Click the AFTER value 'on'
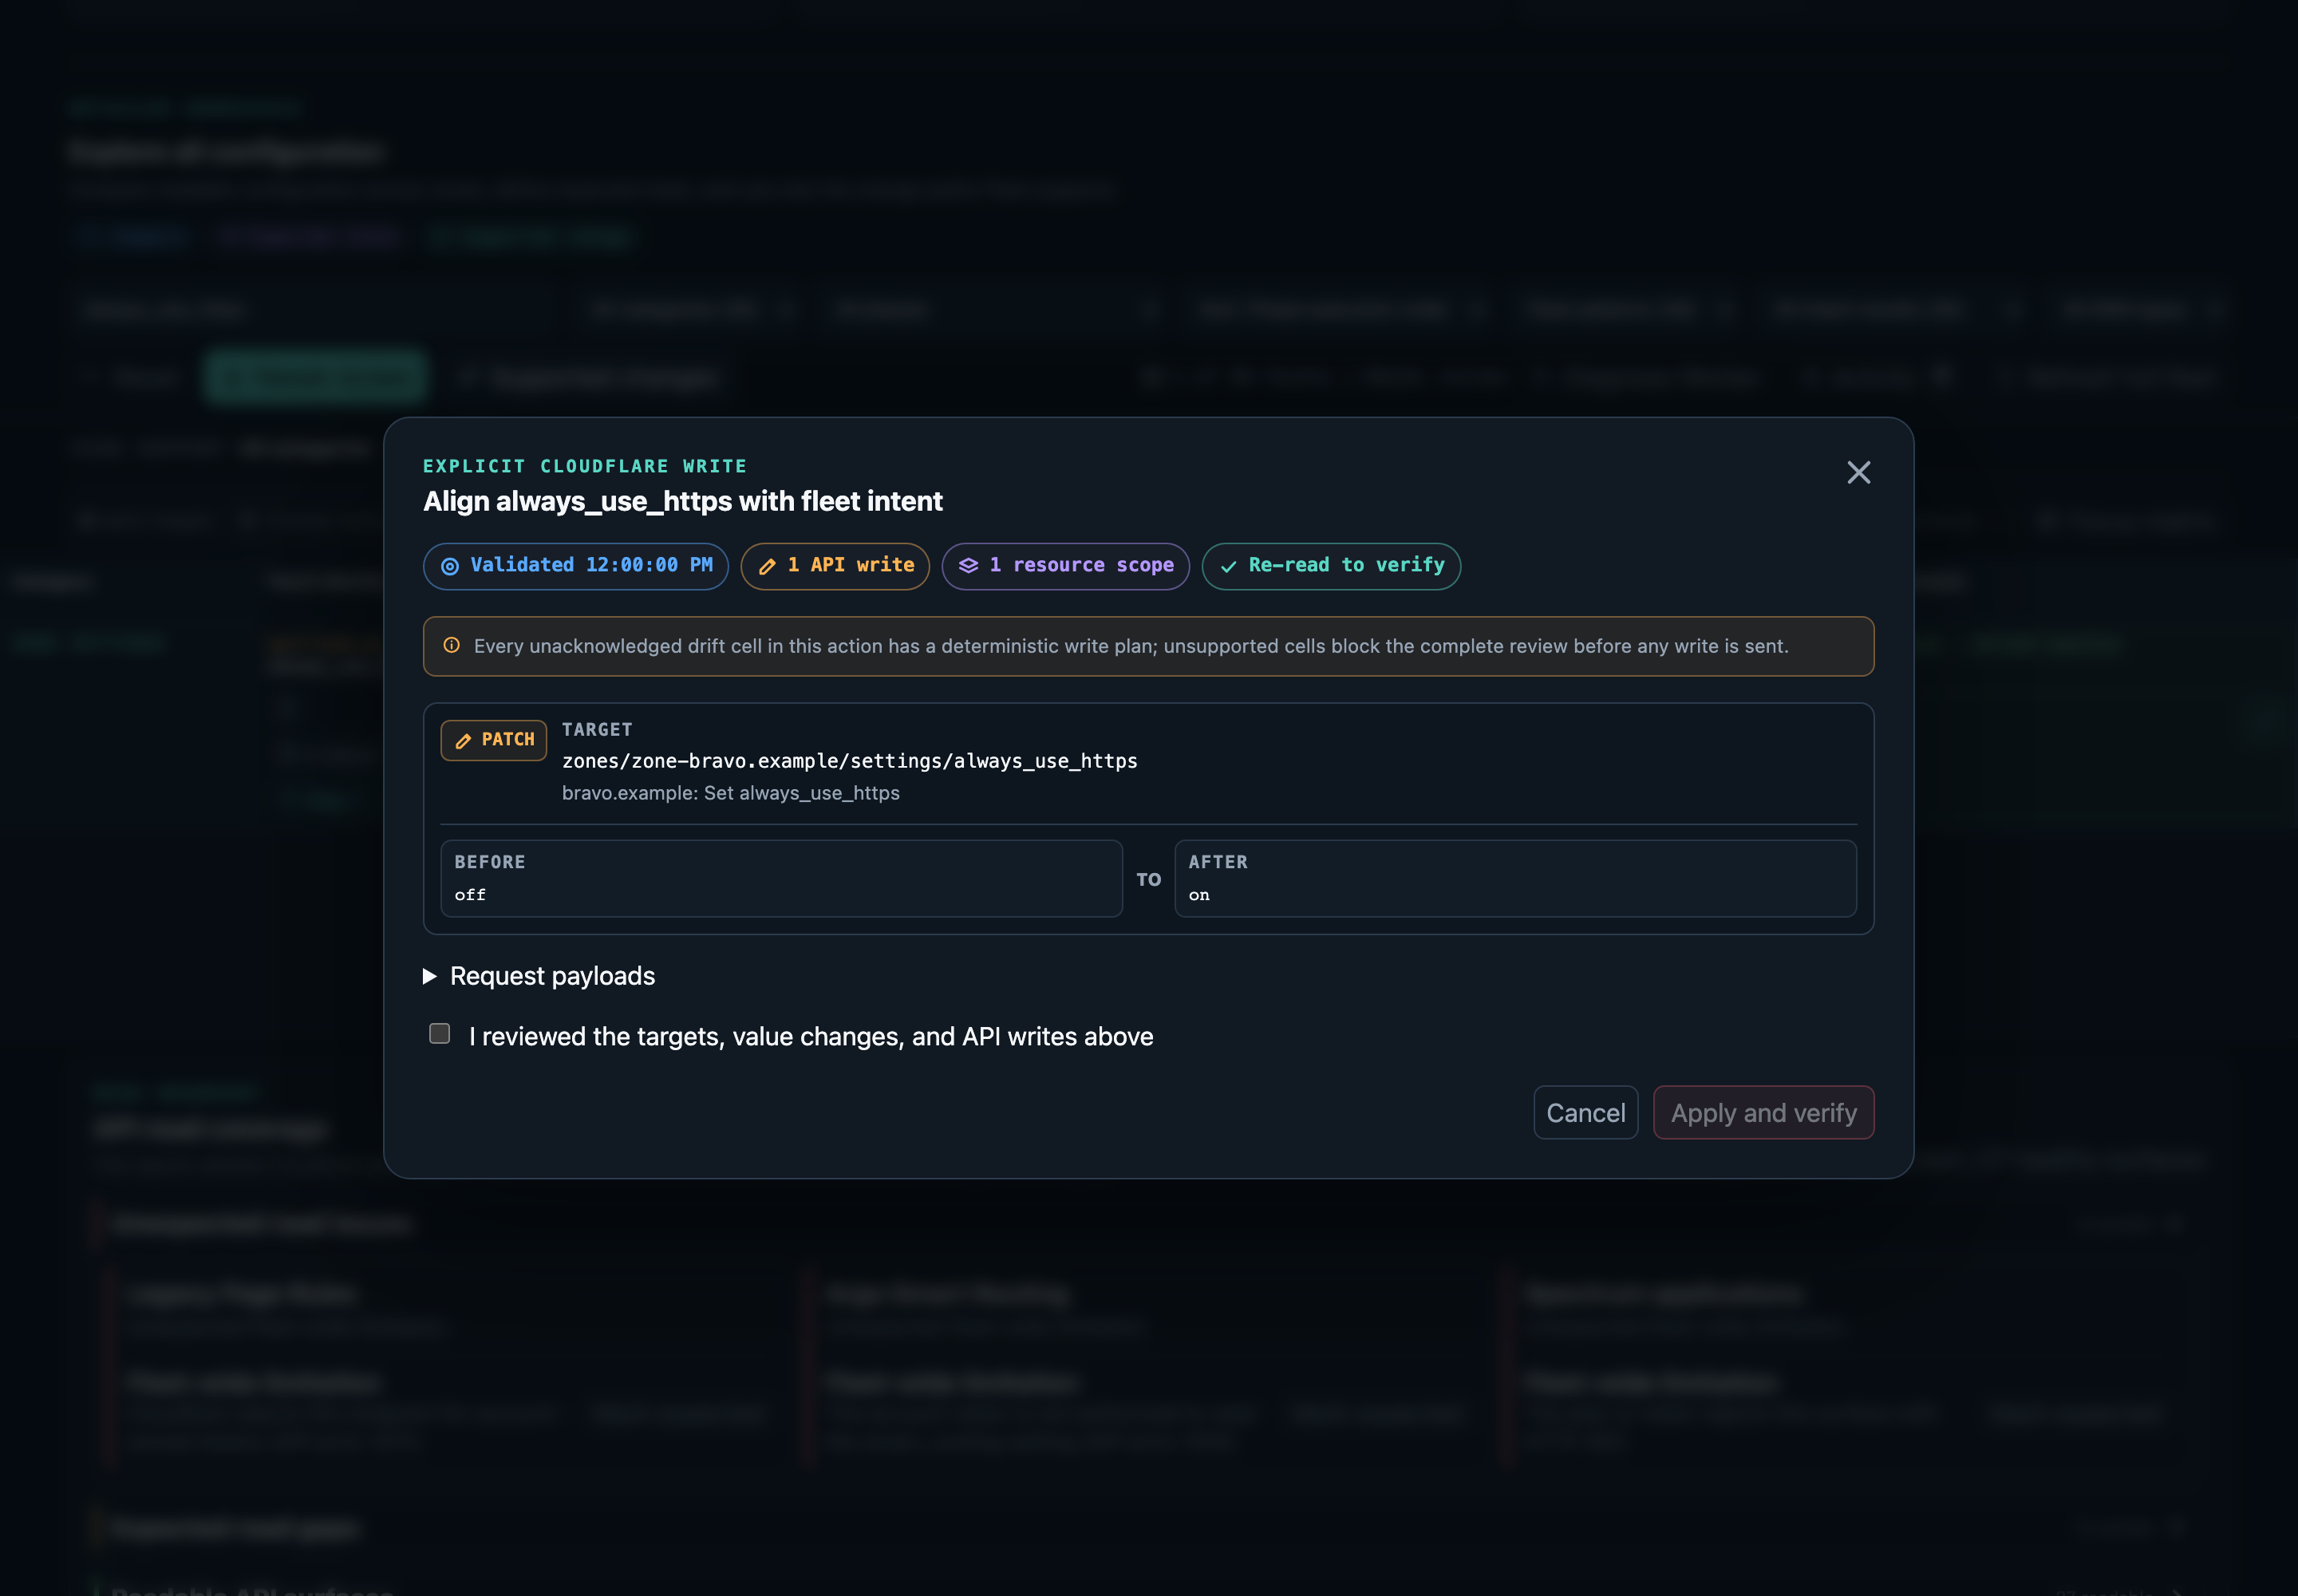Screen dimensions: 2298x1596 pos(1199,895)
